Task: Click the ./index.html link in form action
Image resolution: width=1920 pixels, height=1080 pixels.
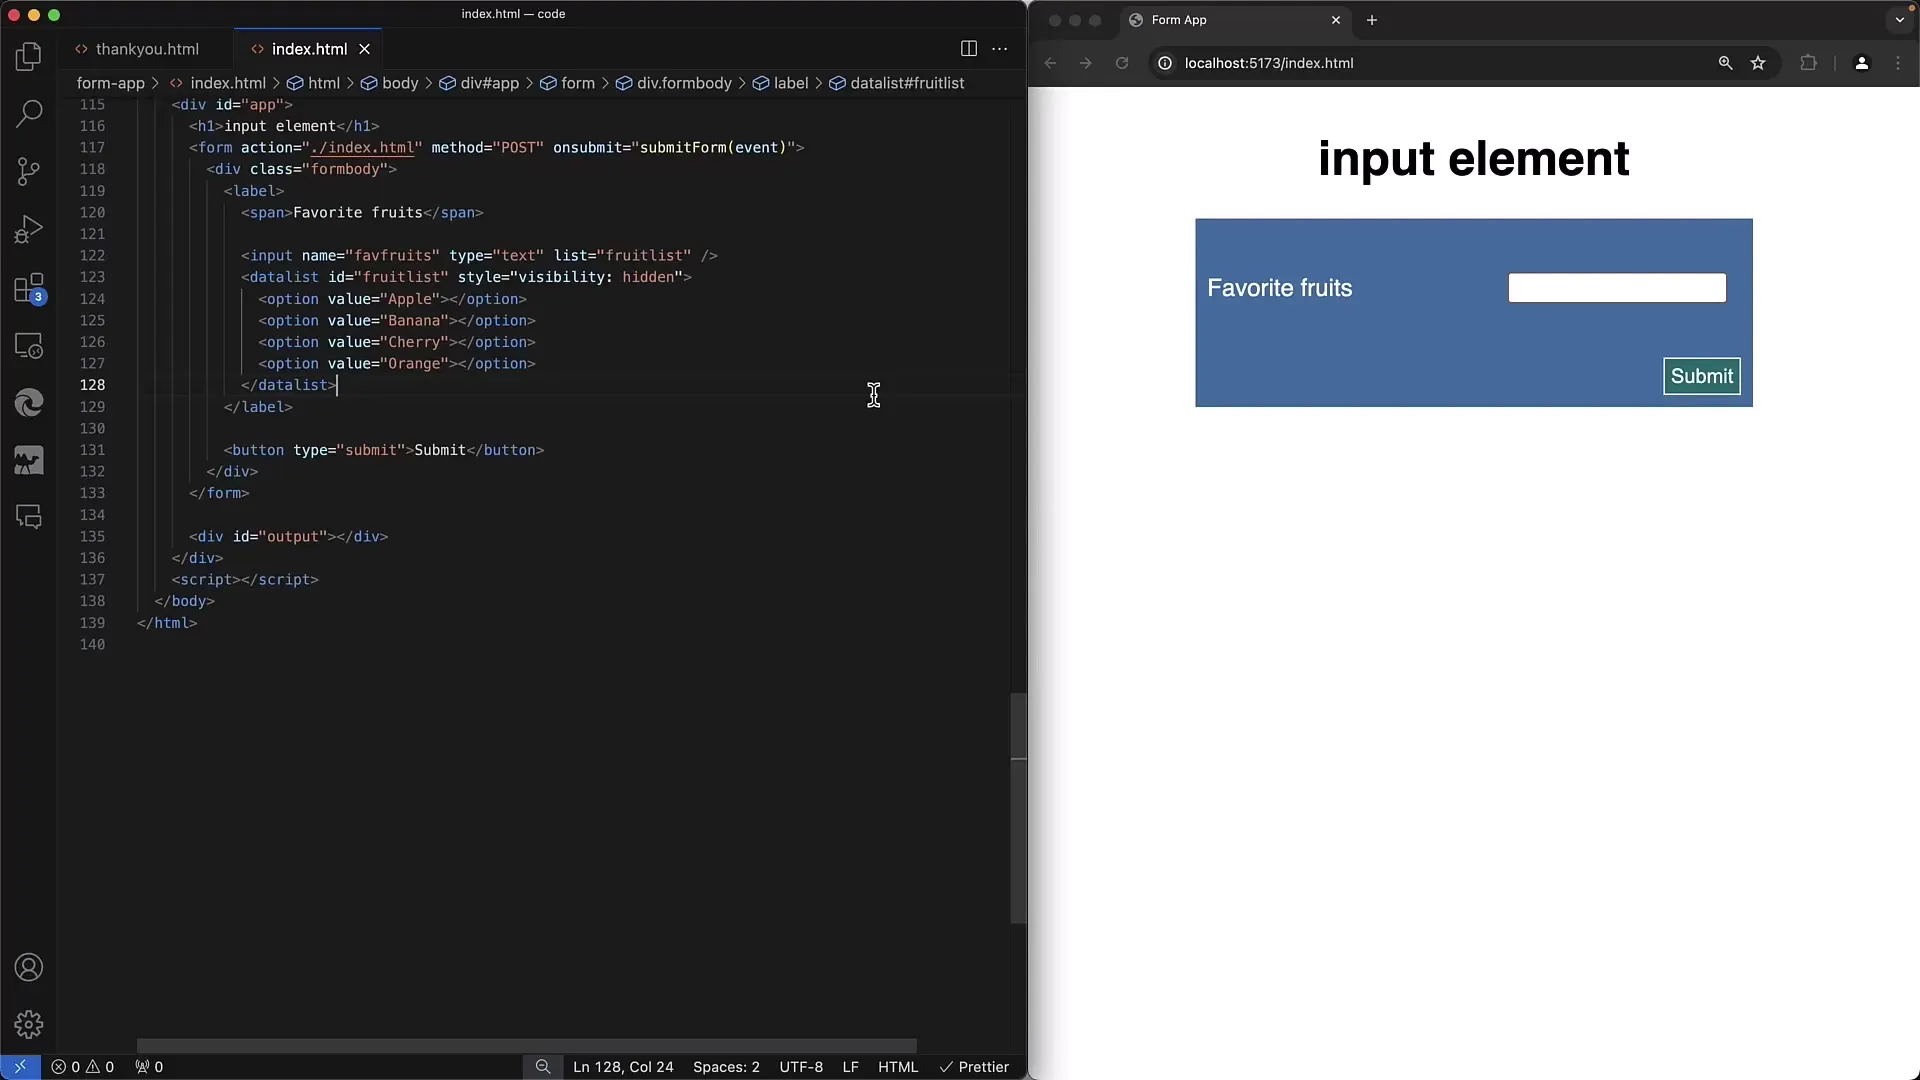Action: click(362, 147)
